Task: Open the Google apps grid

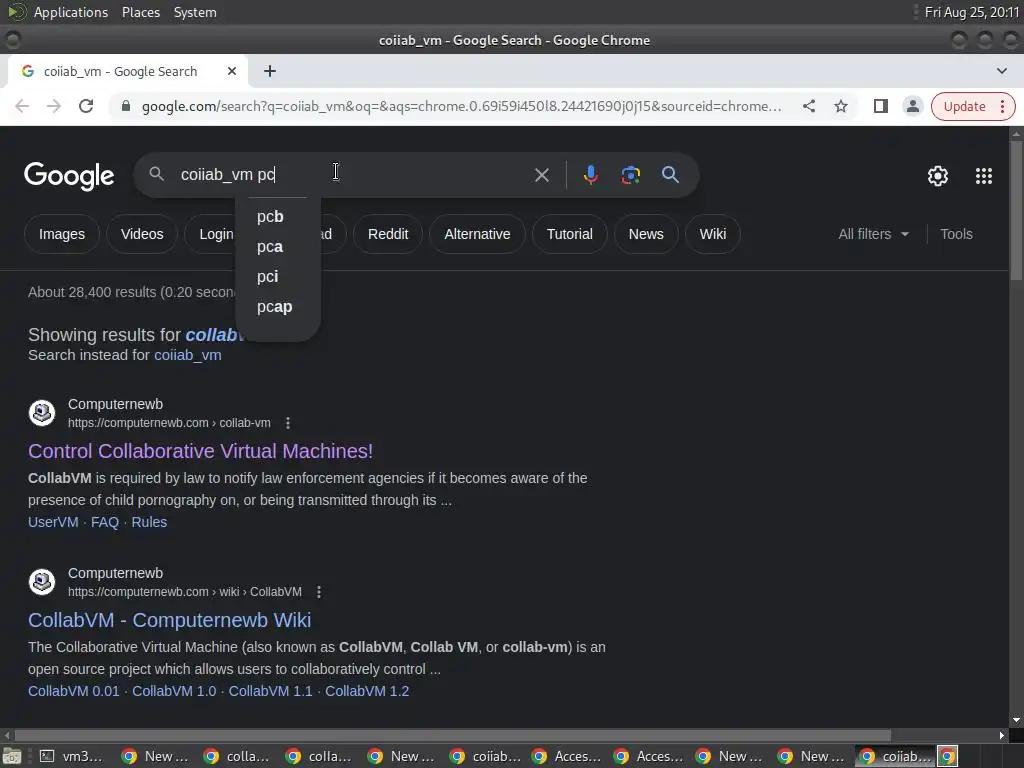Action: [984, 176]
